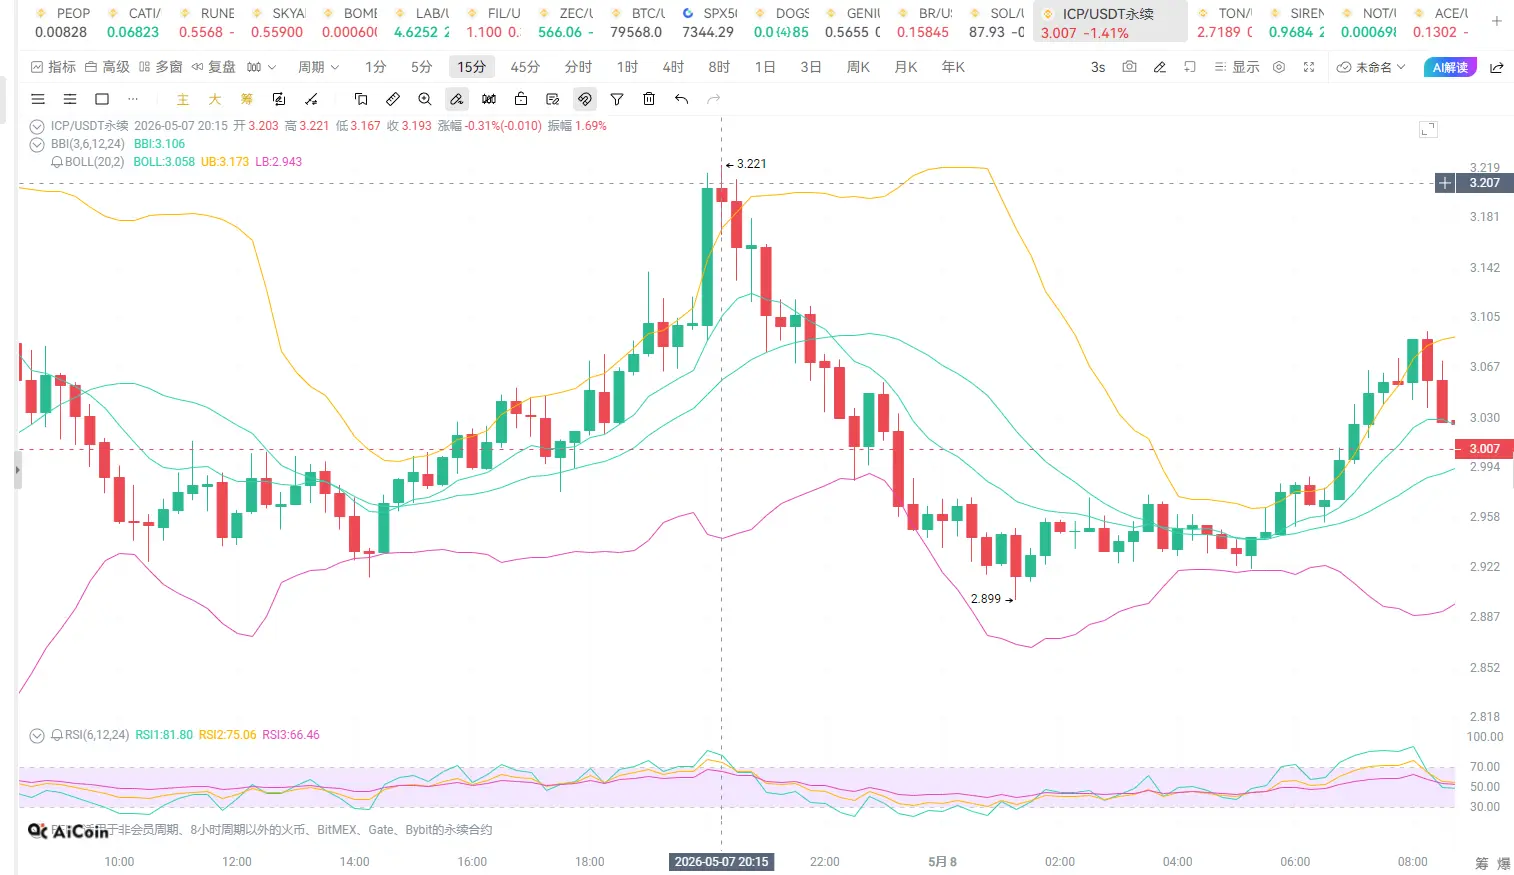Select the 5分 timeframe
1514x875 pixels.
coord(421,67)
